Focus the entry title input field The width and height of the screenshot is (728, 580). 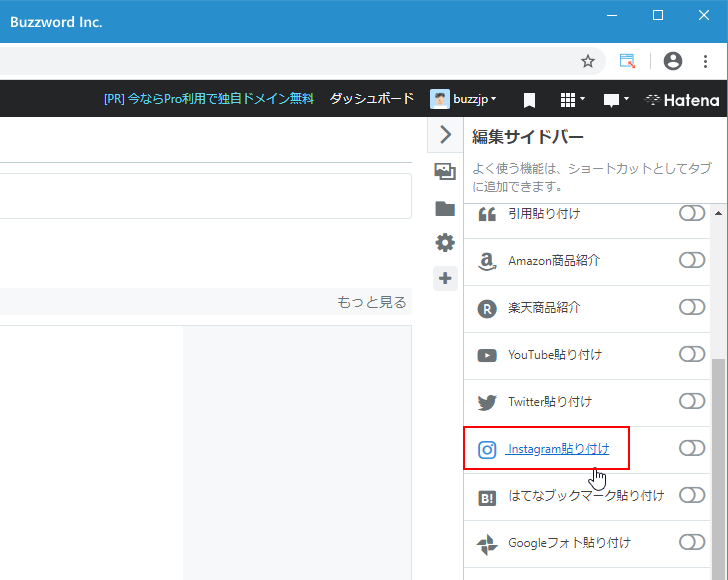click(205, 196)
